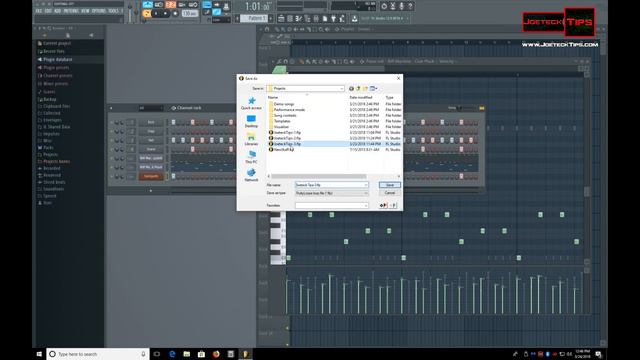The image size is (640, 360).
Task: Open Desktop location in Save As dialog
Action: 251,121
